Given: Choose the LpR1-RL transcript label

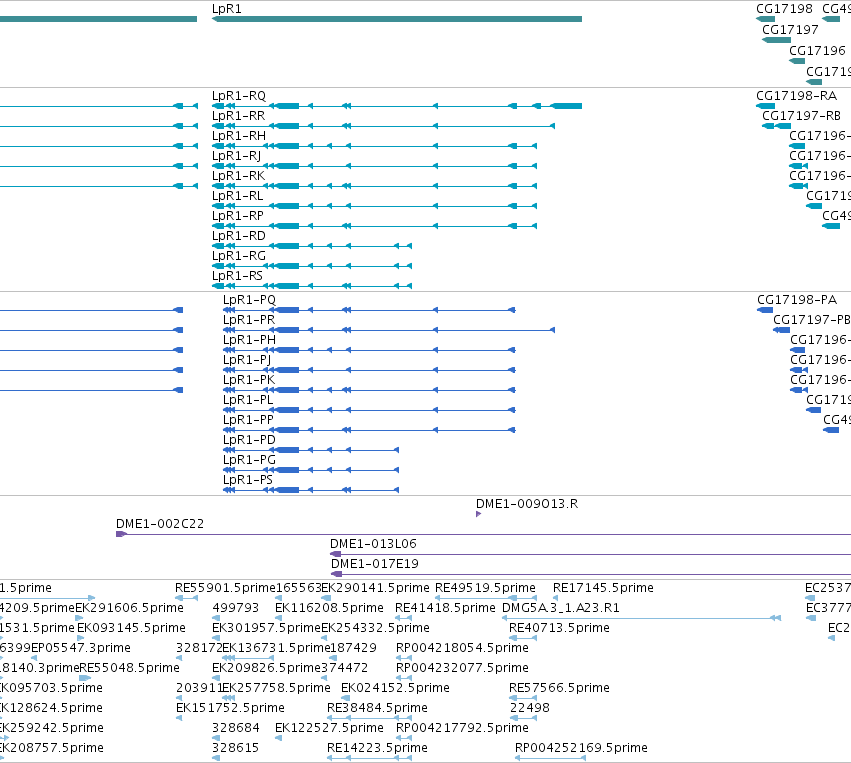Looking at the screenshot, I should point(238,196).
